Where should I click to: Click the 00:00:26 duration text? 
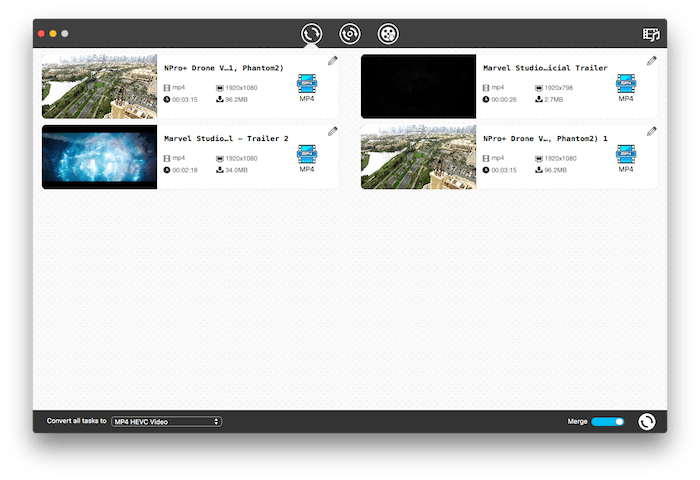click(x=504, y=100)
